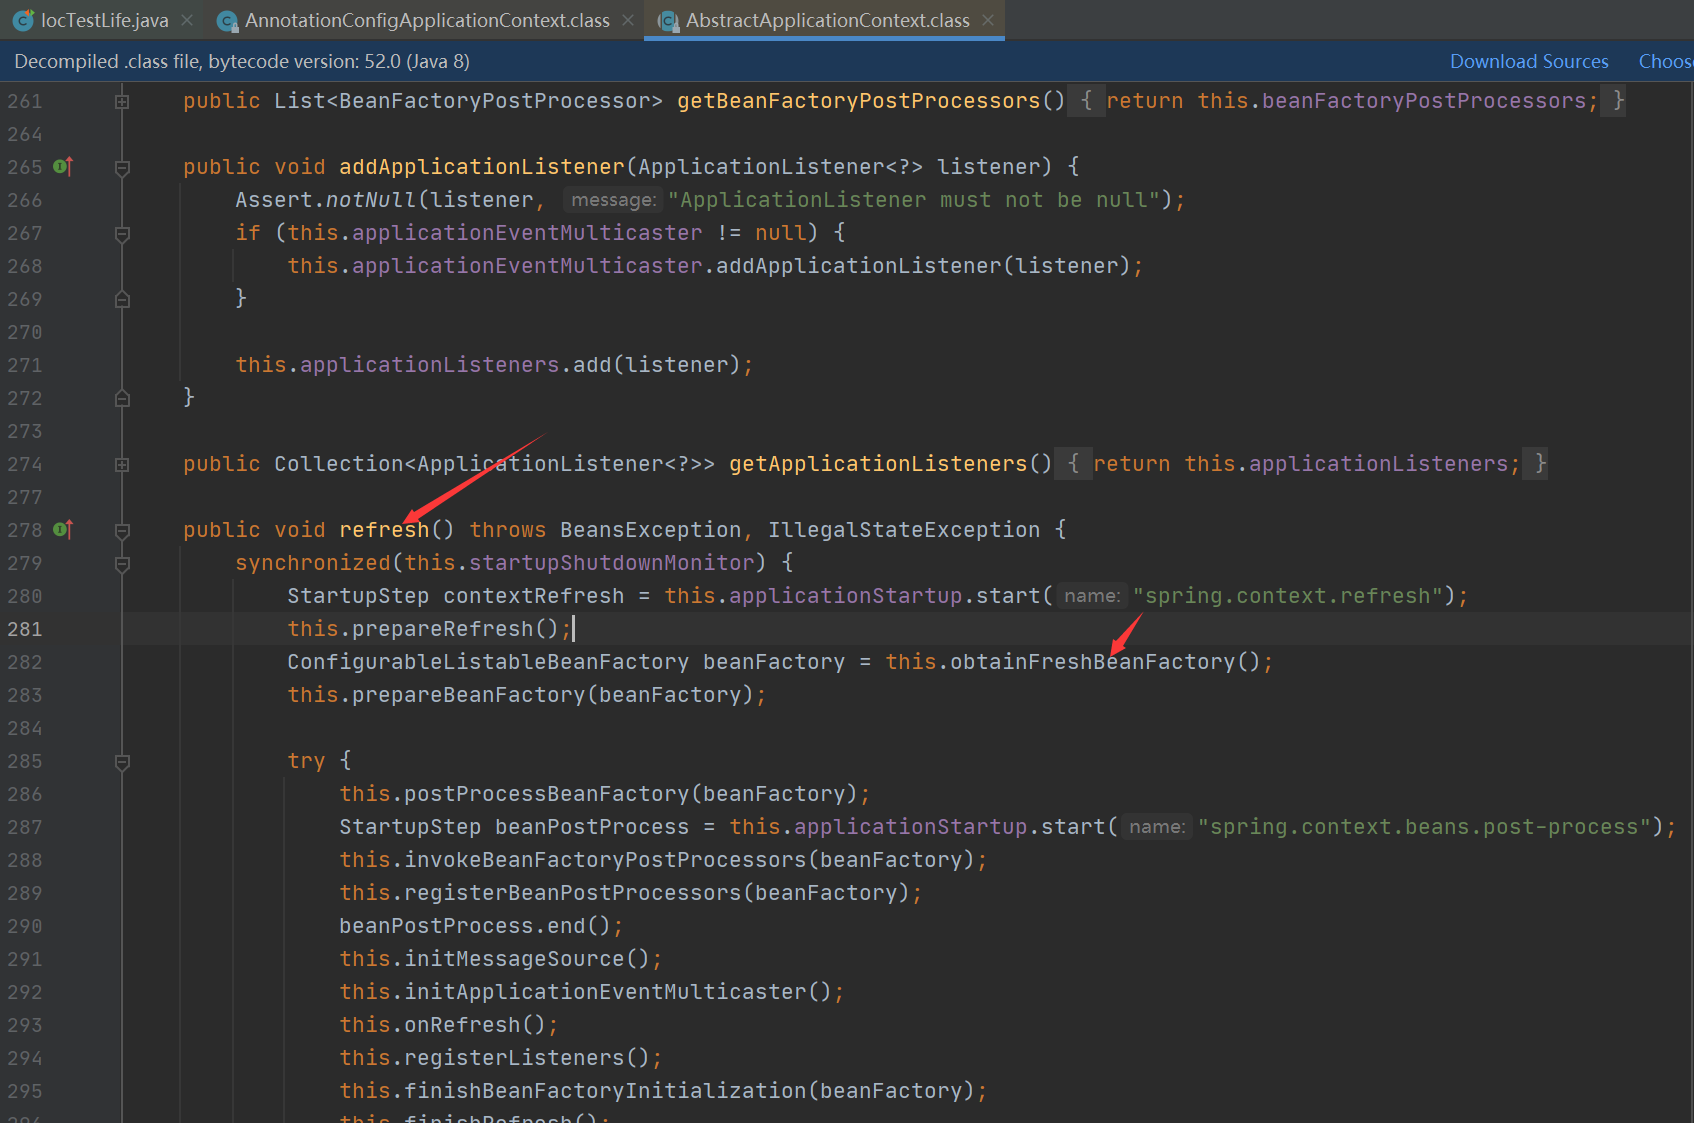Click the synchronized keyword on line 279
Image resolution: width=1694 pixels, height=1123 pixels.
click(x=313, y=563)
